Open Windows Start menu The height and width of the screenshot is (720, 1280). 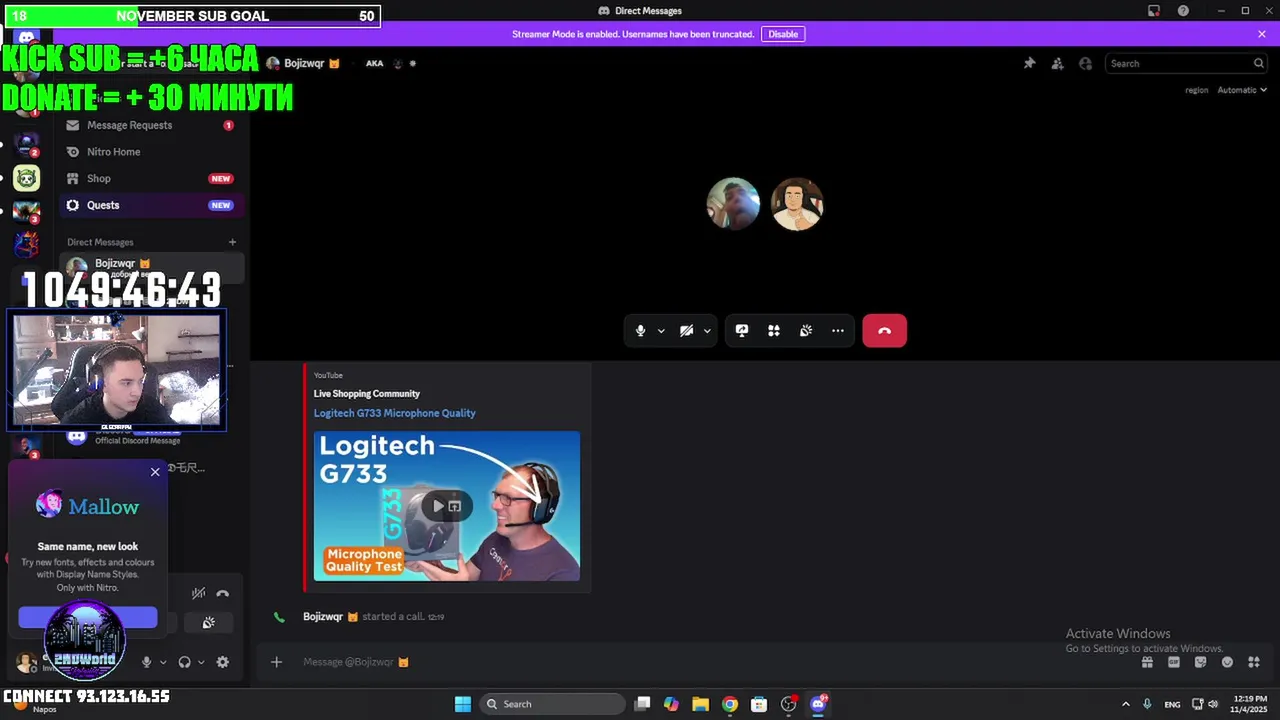(x=463, y=704)
